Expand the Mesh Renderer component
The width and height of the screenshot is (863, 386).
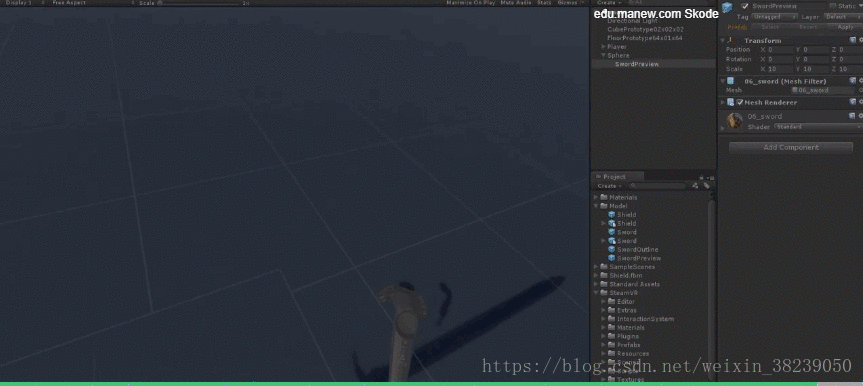click(723, 102)
